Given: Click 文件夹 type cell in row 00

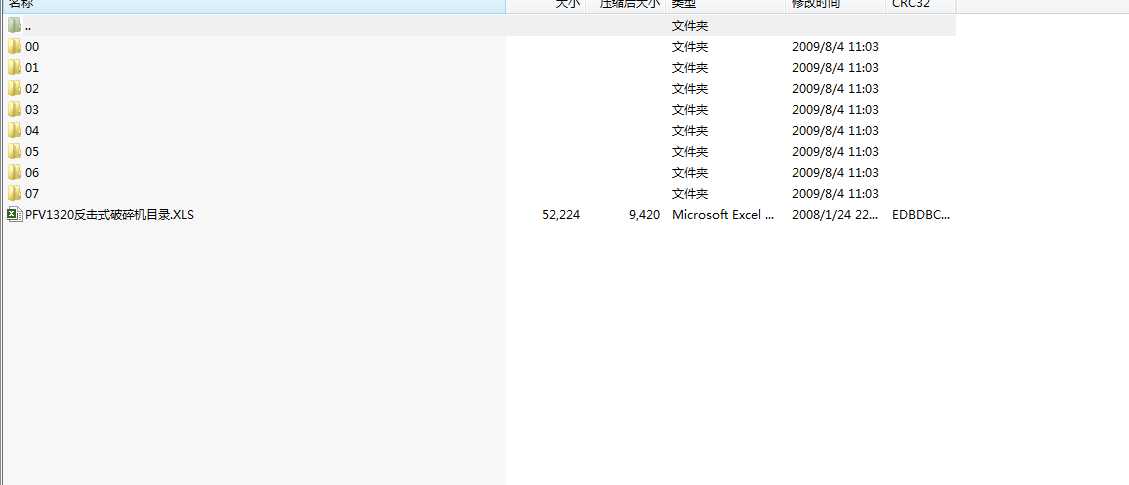Looking at the screenshot, I should [x=690, y=47].
